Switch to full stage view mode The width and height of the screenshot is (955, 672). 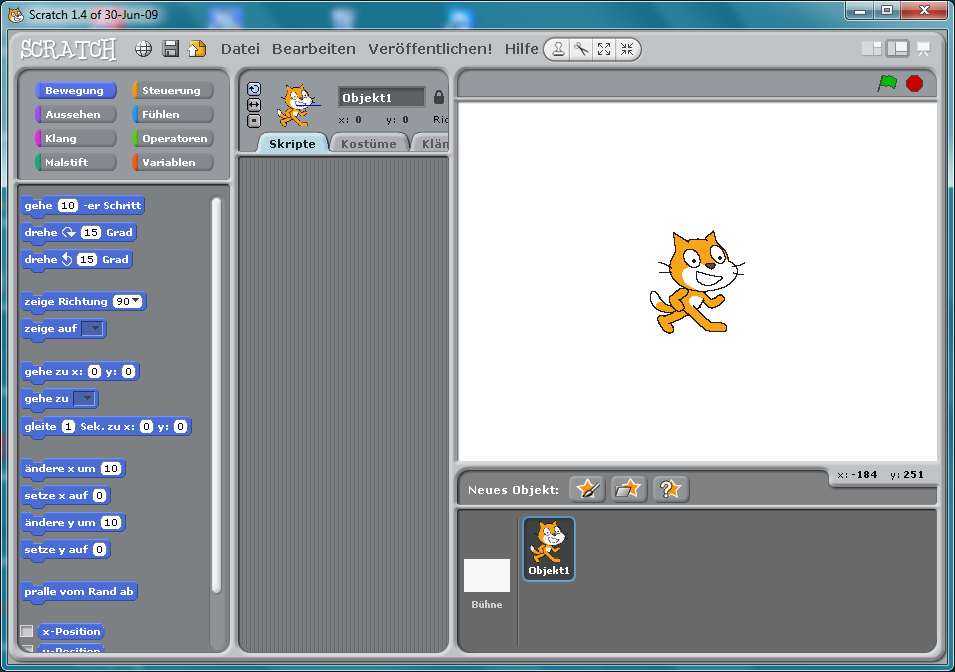click(x=897, y=49)
